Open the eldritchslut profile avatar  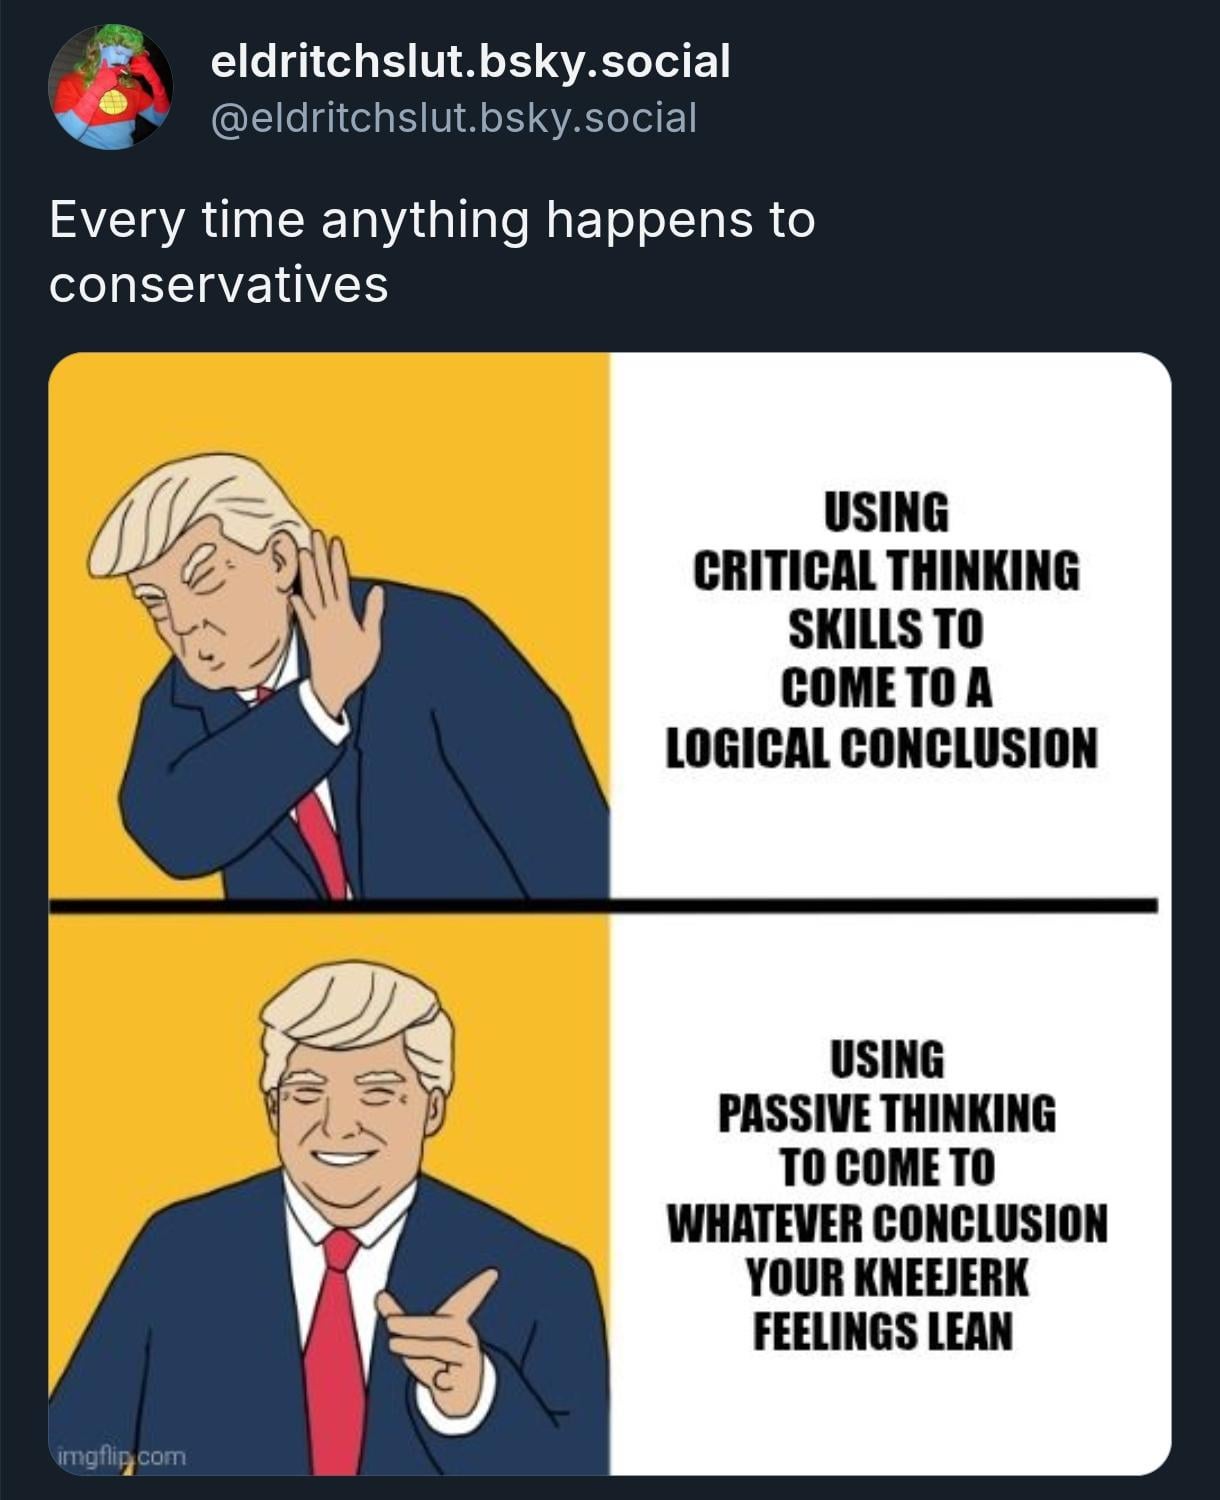point(110,87)
